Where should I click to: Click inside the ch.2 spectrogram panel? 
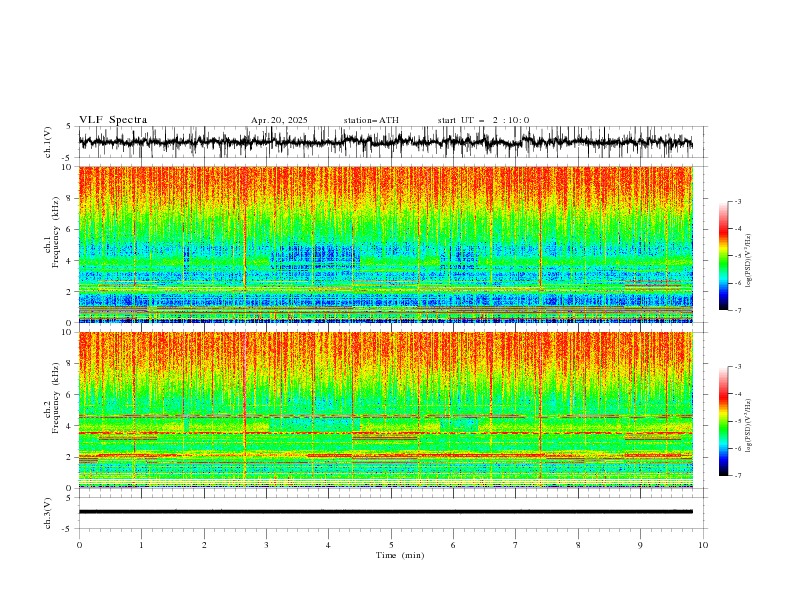386,410
